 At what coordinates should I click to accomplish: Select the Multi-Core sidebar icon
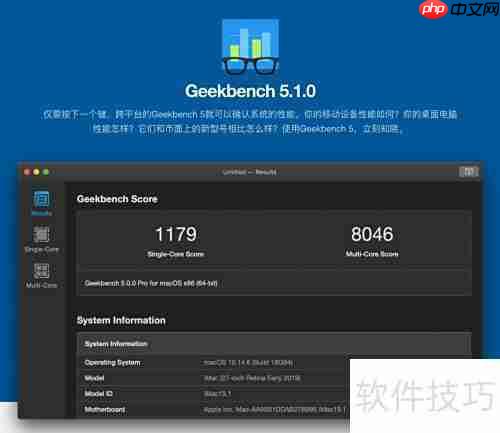41,275
